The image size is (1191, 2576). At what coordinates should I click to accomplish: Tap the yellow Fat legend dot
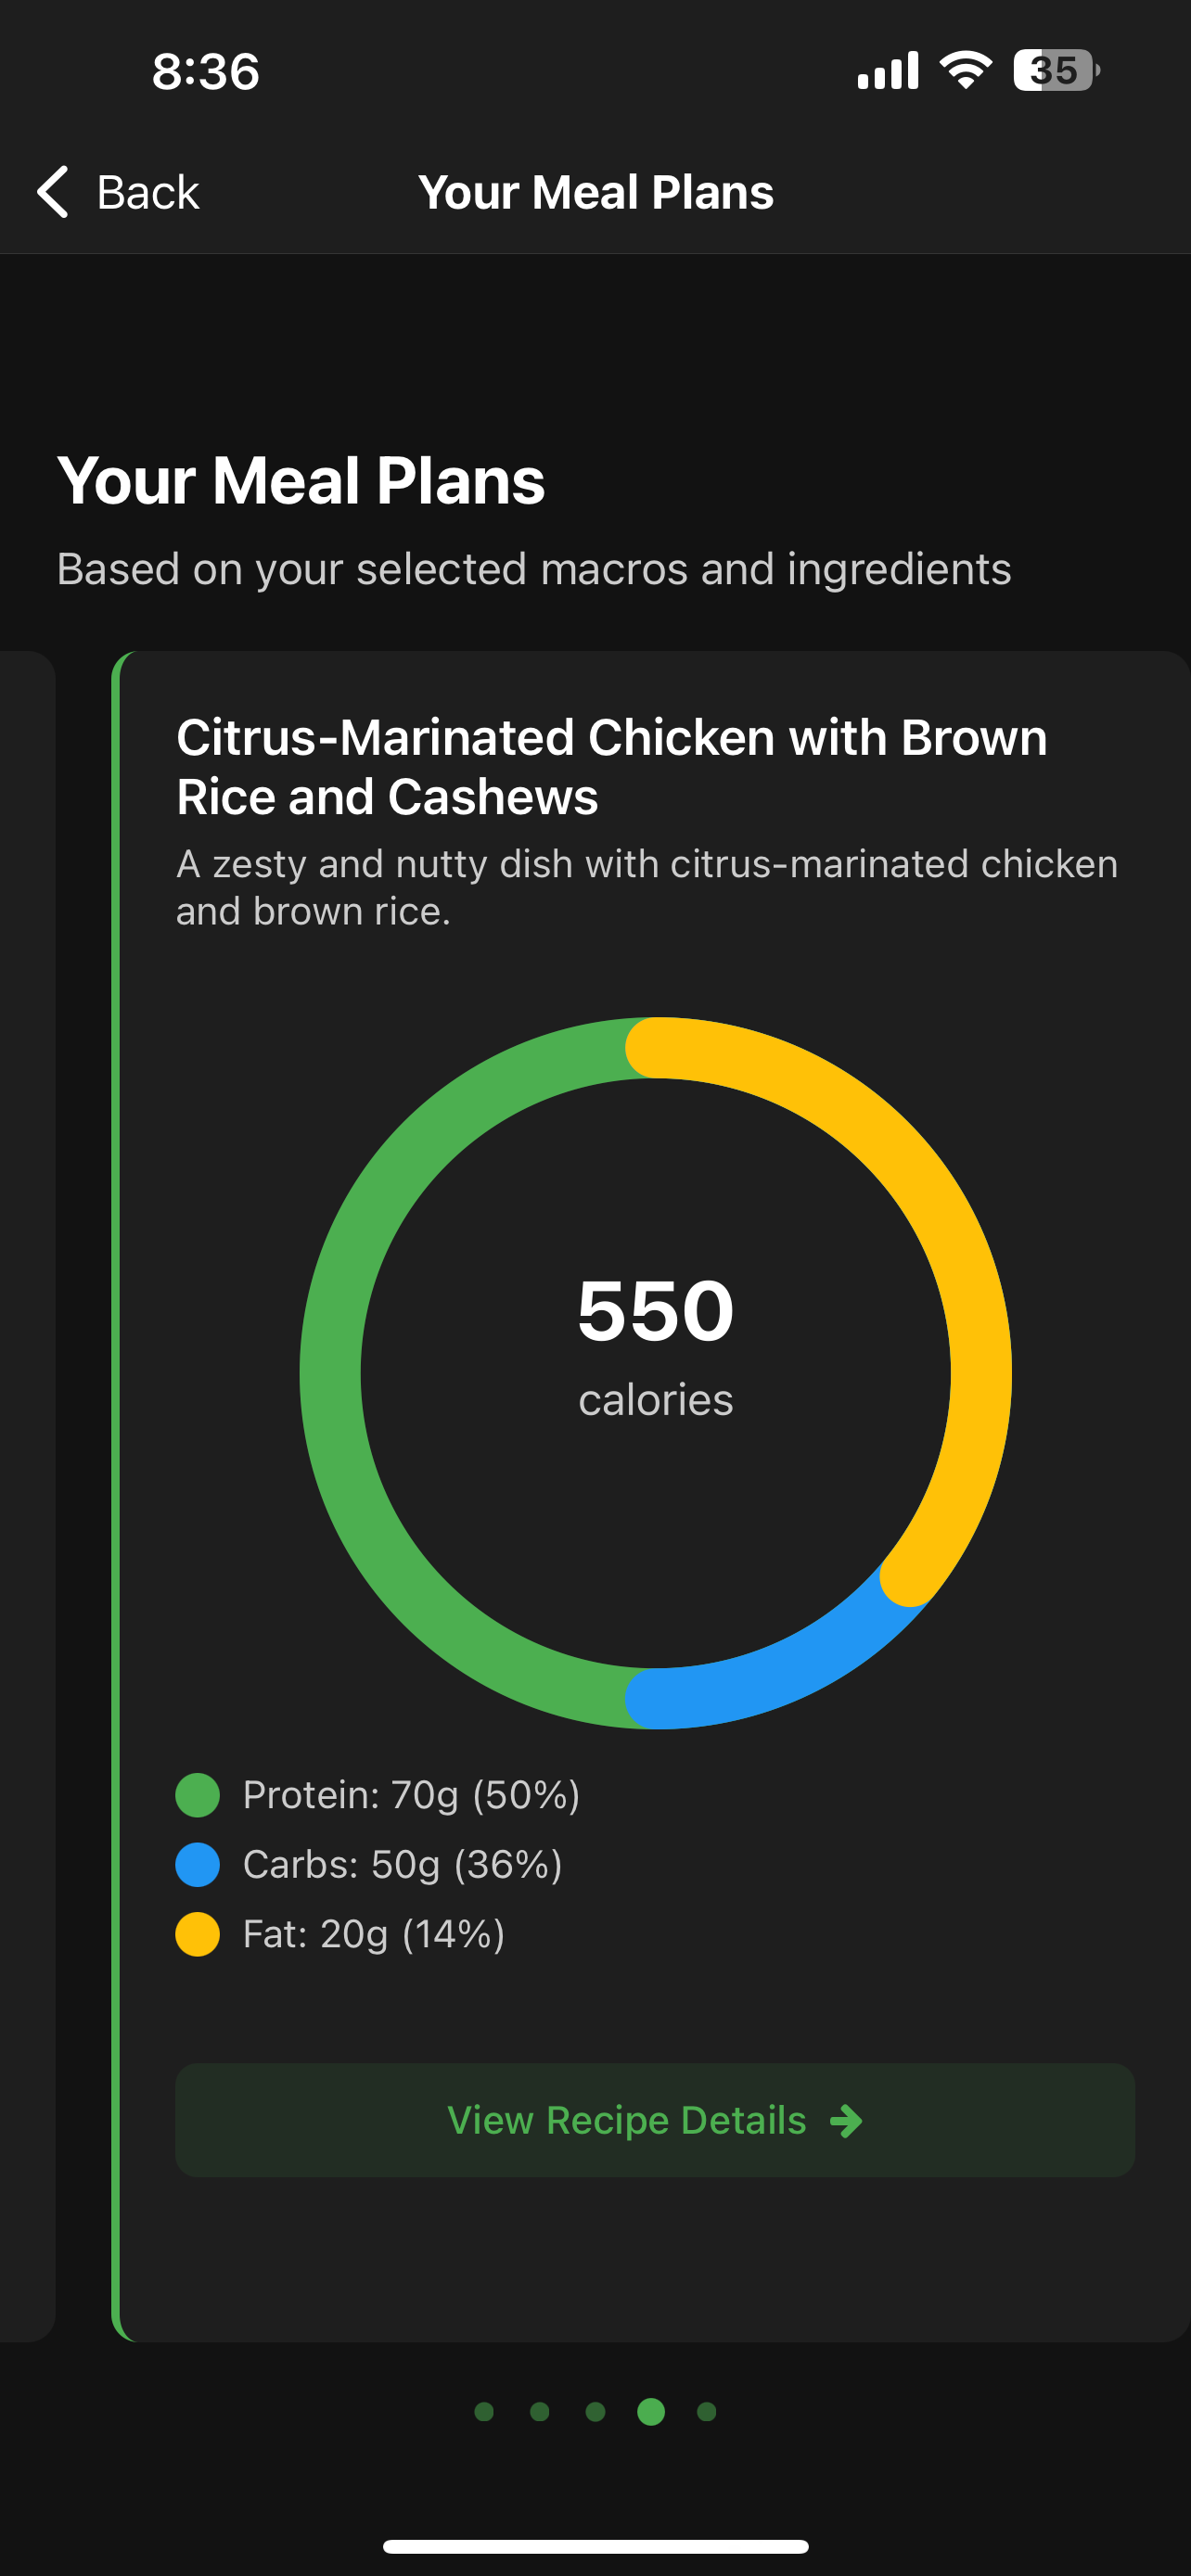coord(198,1934)
